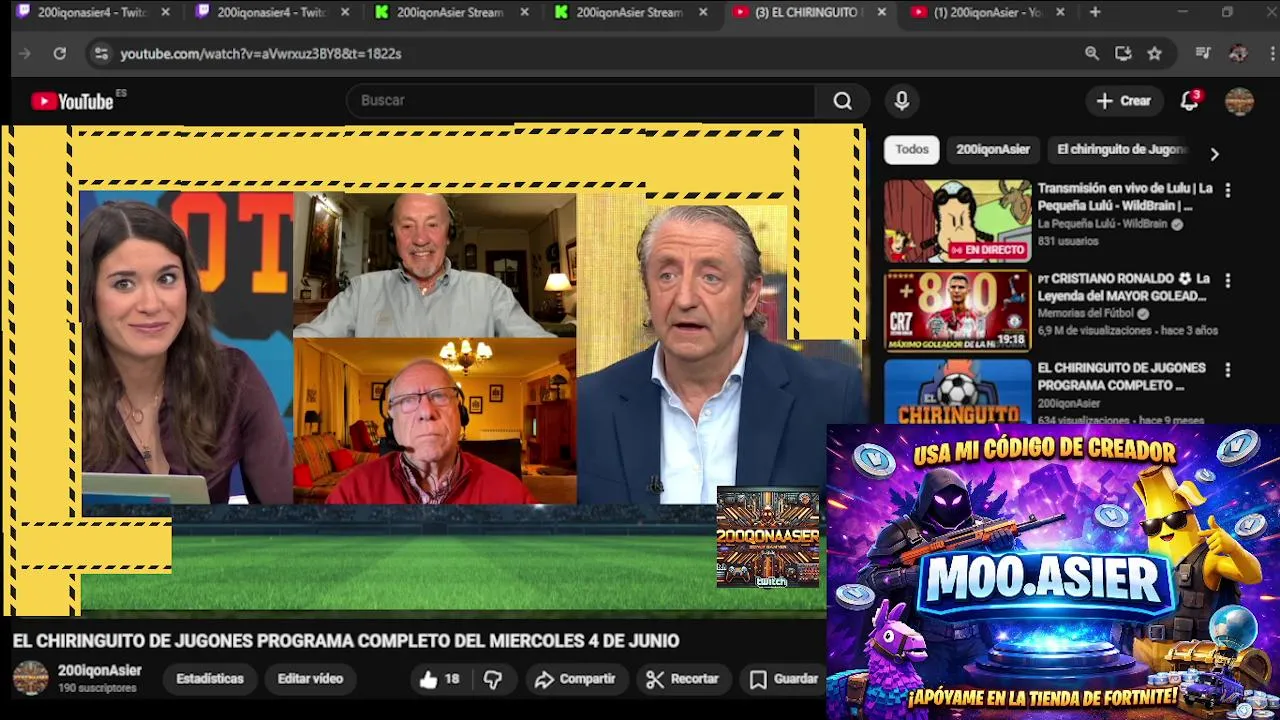Focus the YouTube Buscar search field
The height and width of the screenshot is (720, 1280).
coord(580,101)
